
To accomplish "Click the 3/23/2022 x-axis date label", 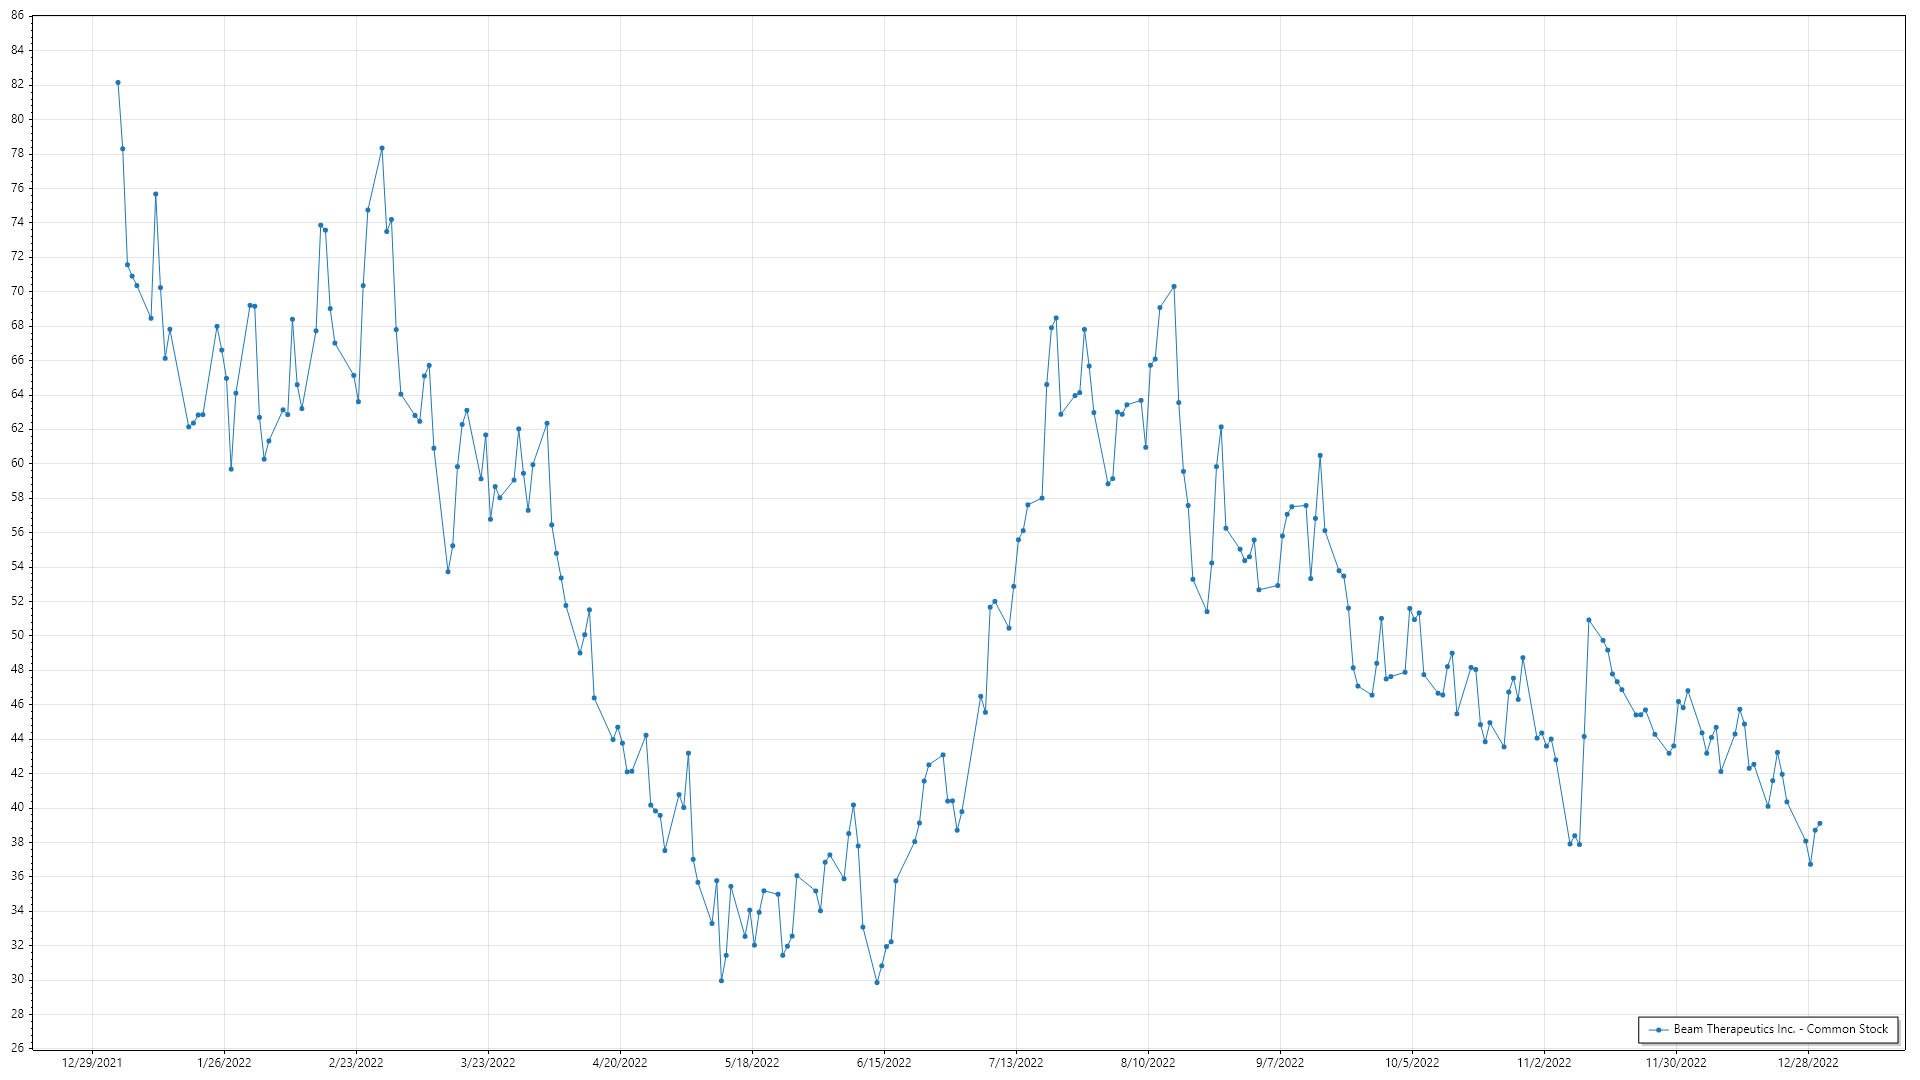I will click(488, 1063).
